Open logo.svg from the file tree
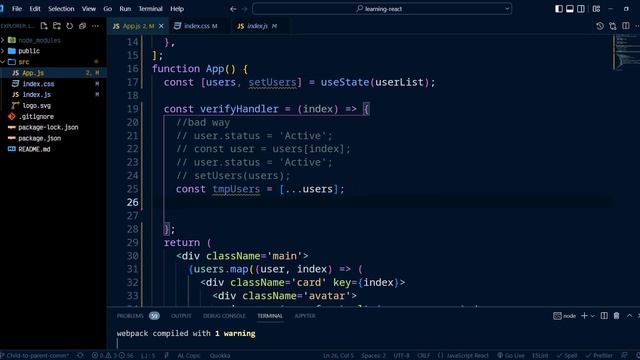The height and width of the screenshot is (360, 640). click(53, 105)
